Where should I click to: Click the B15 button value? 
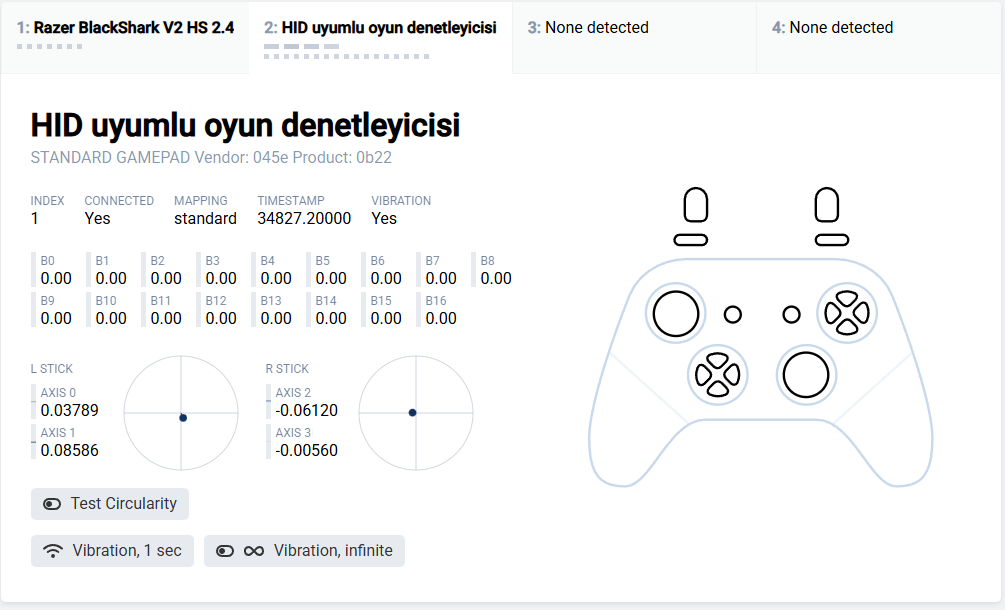(x=386, y=318)
